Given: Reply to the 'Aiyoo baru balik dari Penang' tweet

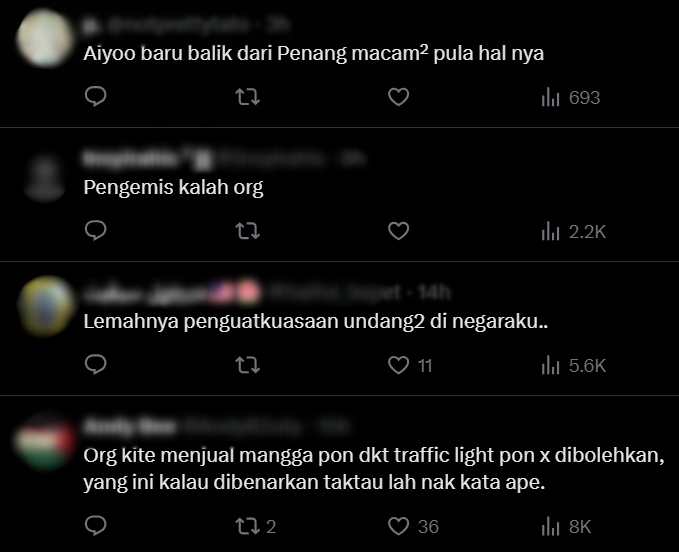Looking at the screenshot, I should (x=95, y=97).
